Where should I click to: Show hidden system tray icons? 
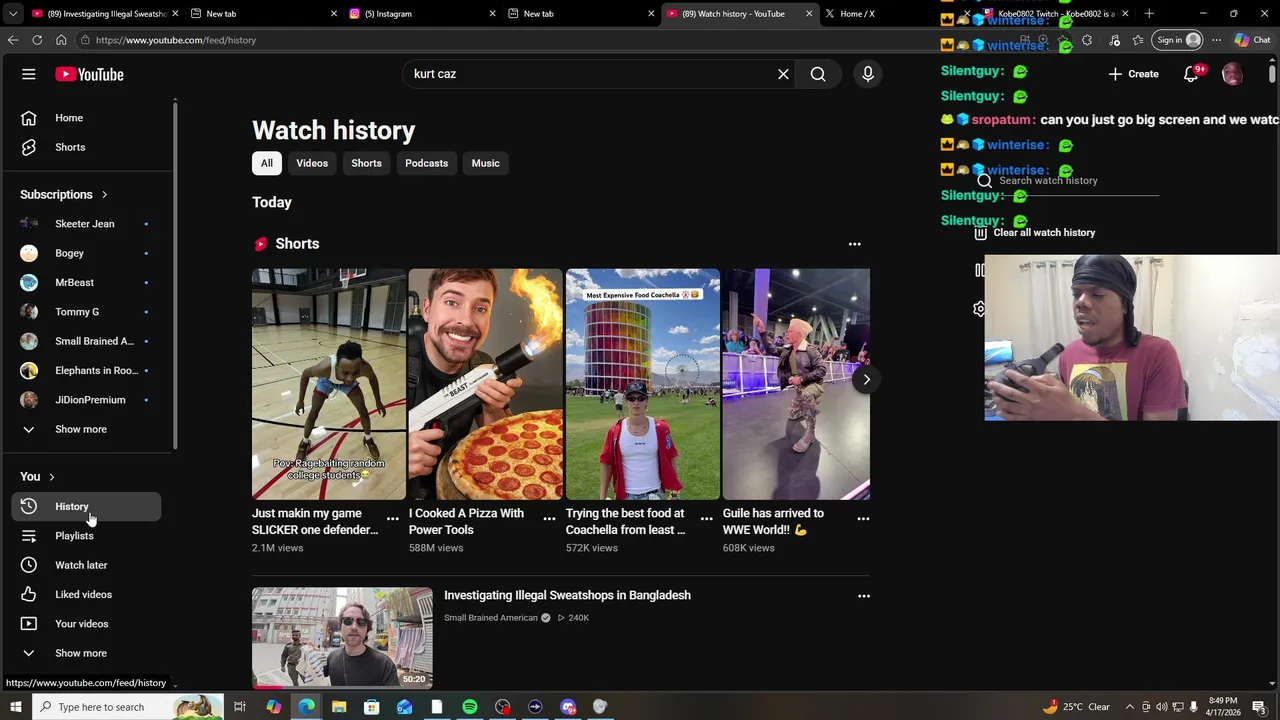tap(1130, 707)
